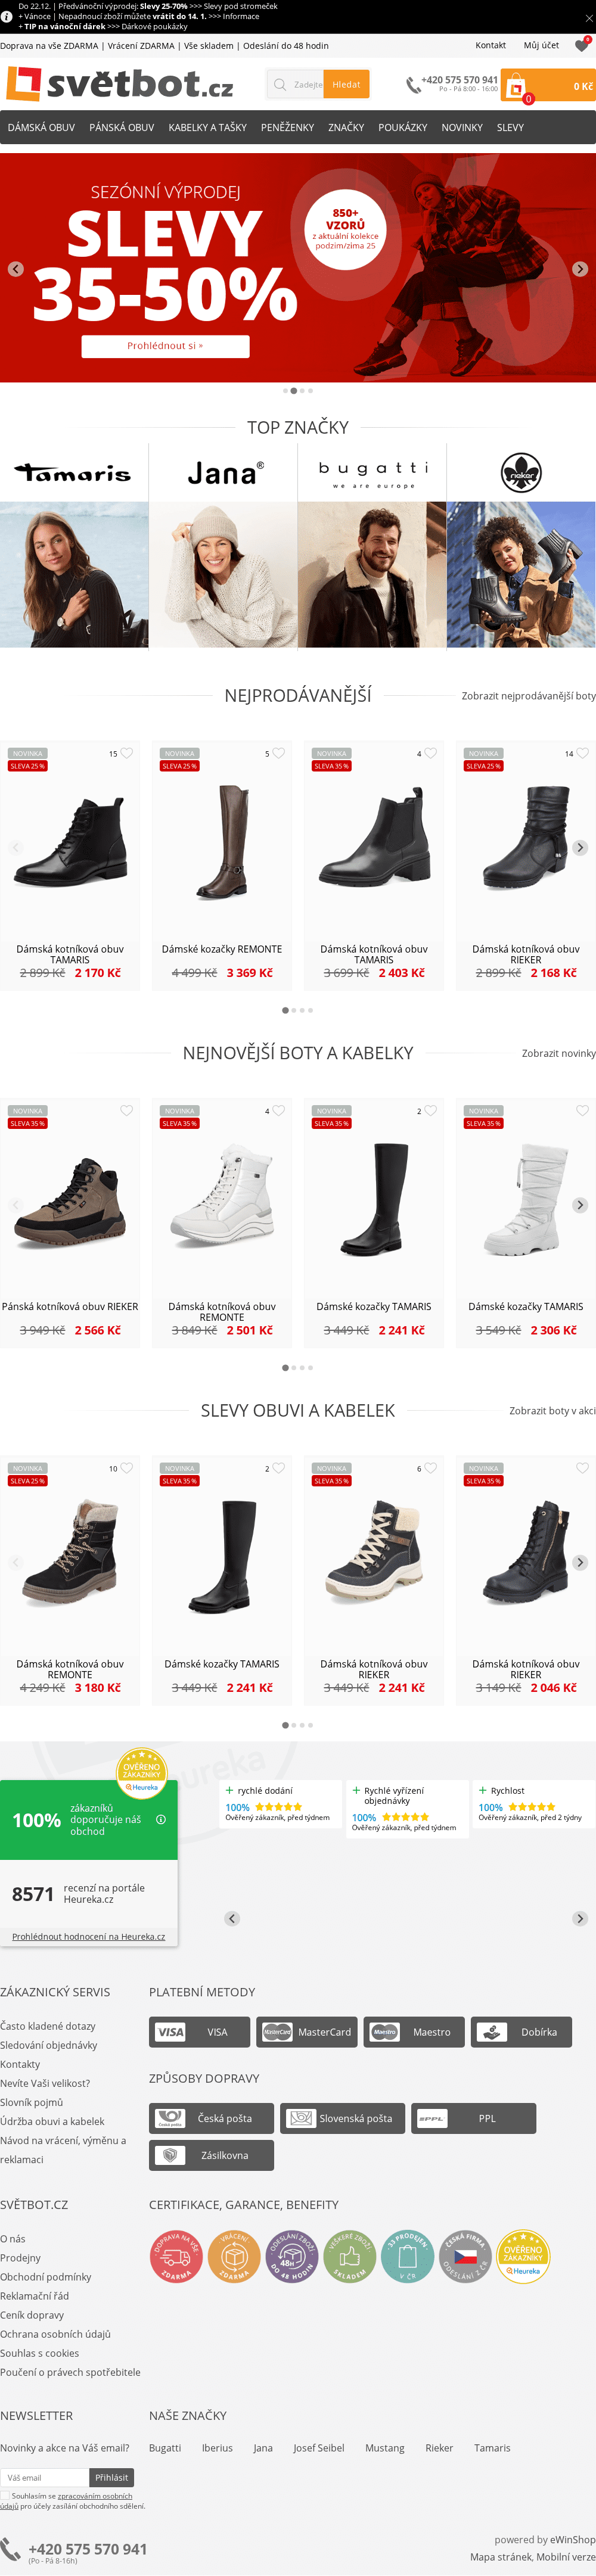Click the Váš email input field
The image size is (596, 2576).
[x=45, y=2477]
